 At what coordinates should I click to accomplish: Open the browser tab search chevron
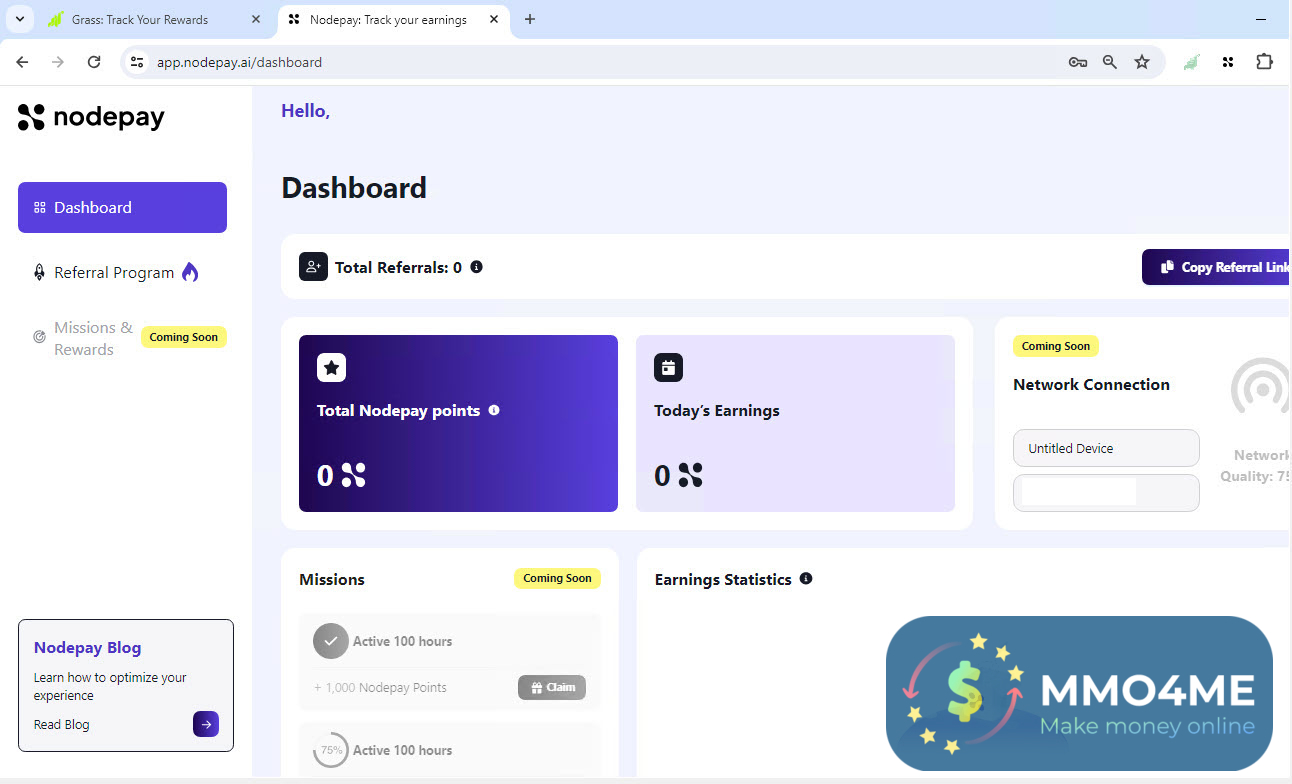(x=20, y=19)
